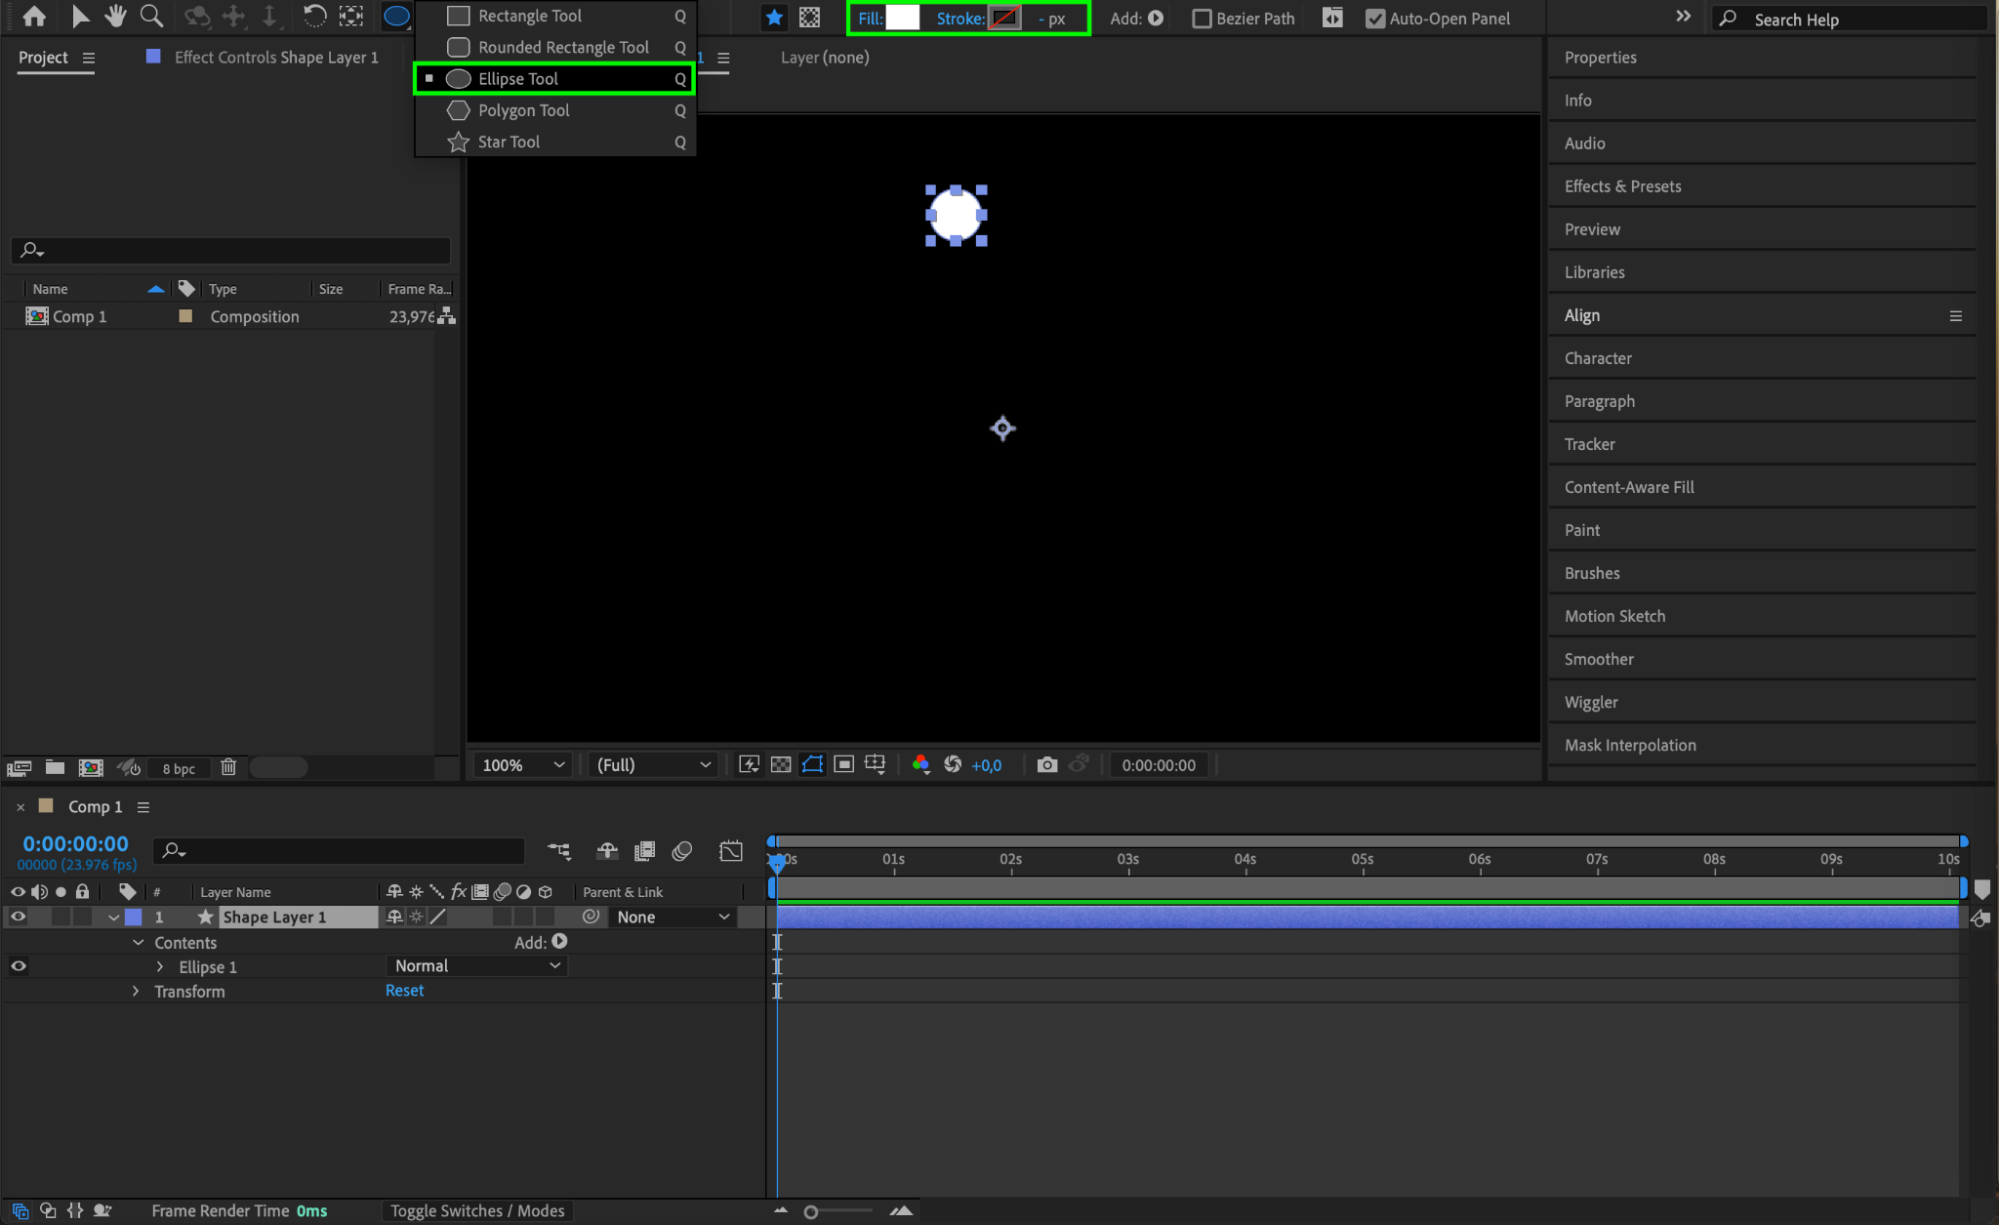Click Toggle Switches / Modes button
The image size is (1999, 1225).
477,1211
